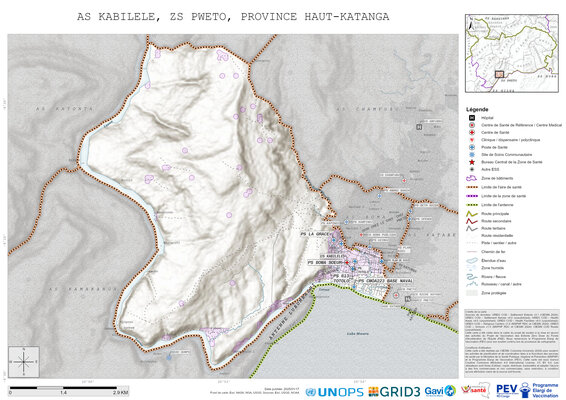Image resolution: width=566 pixels, height=400 pixels.
Task: Click the hospital marker in AS Chamfubu area
Action: (419, 127)
